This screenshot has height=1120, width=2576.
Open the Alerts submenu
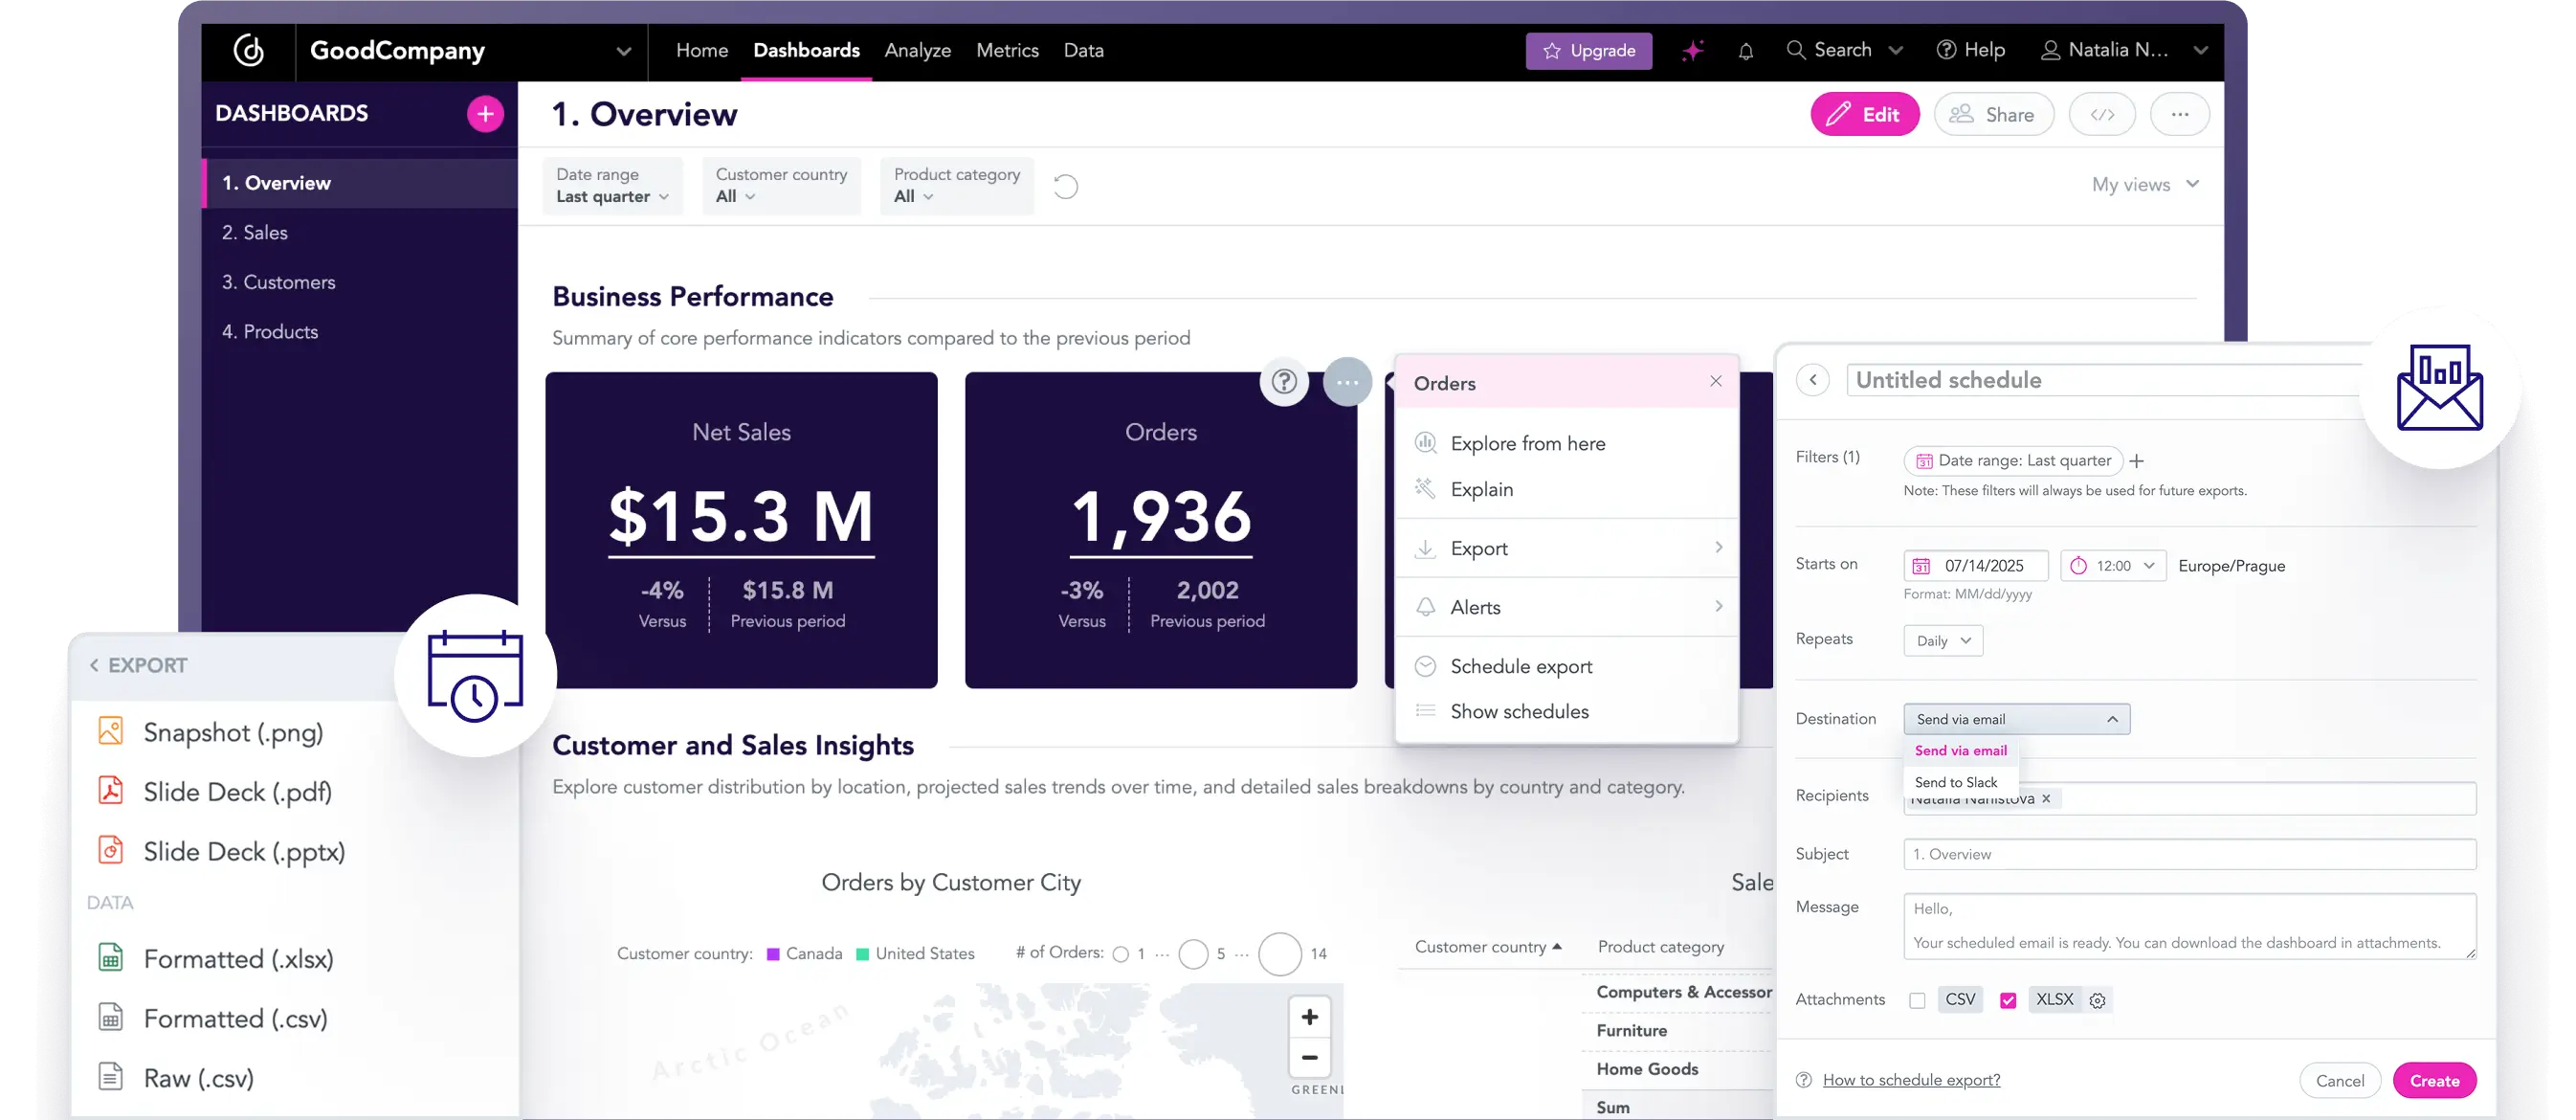point(1566,607)
